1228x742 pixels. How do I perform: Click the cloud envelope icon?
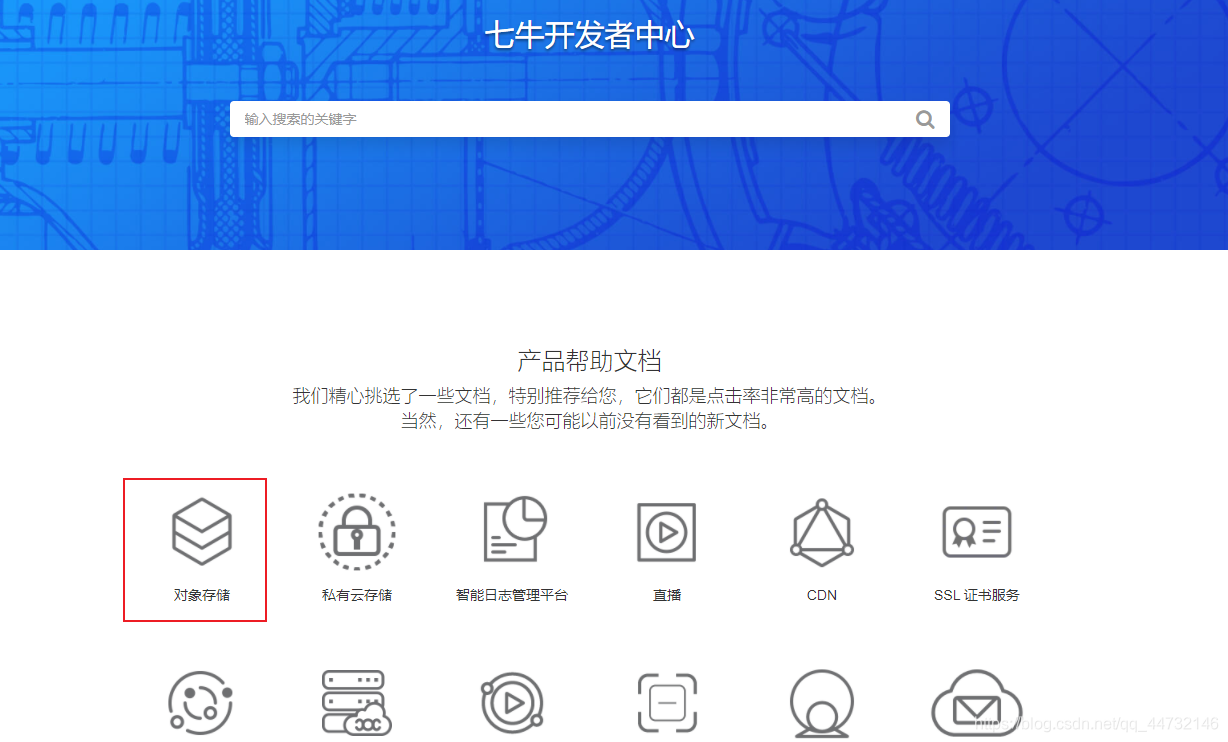977,704
